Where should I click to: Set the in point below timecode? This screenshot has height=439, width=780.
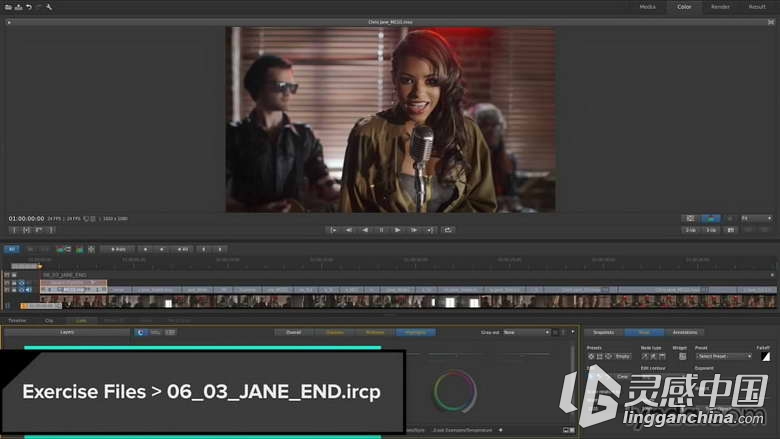(x=14, y=230)
